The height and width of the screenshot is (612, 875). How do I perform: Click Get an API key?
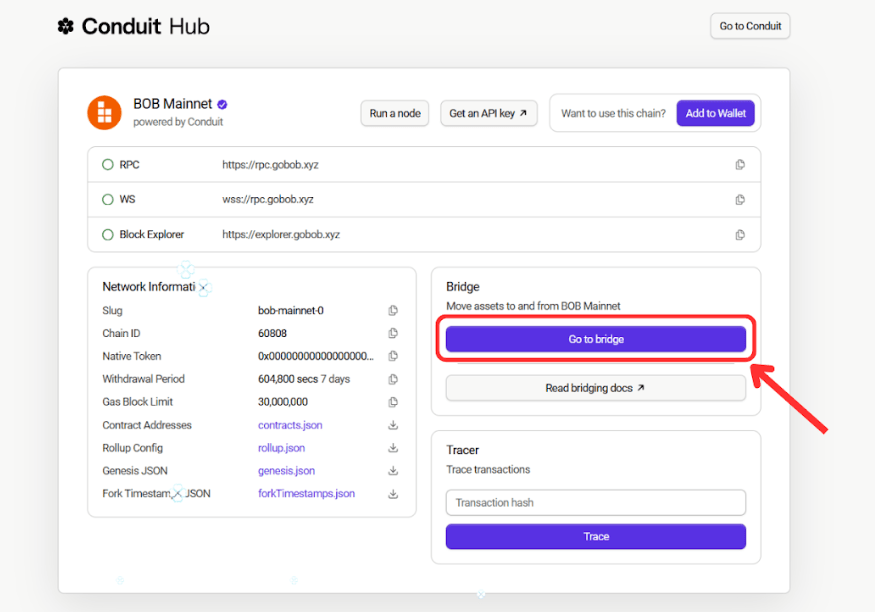click(488, 114)
